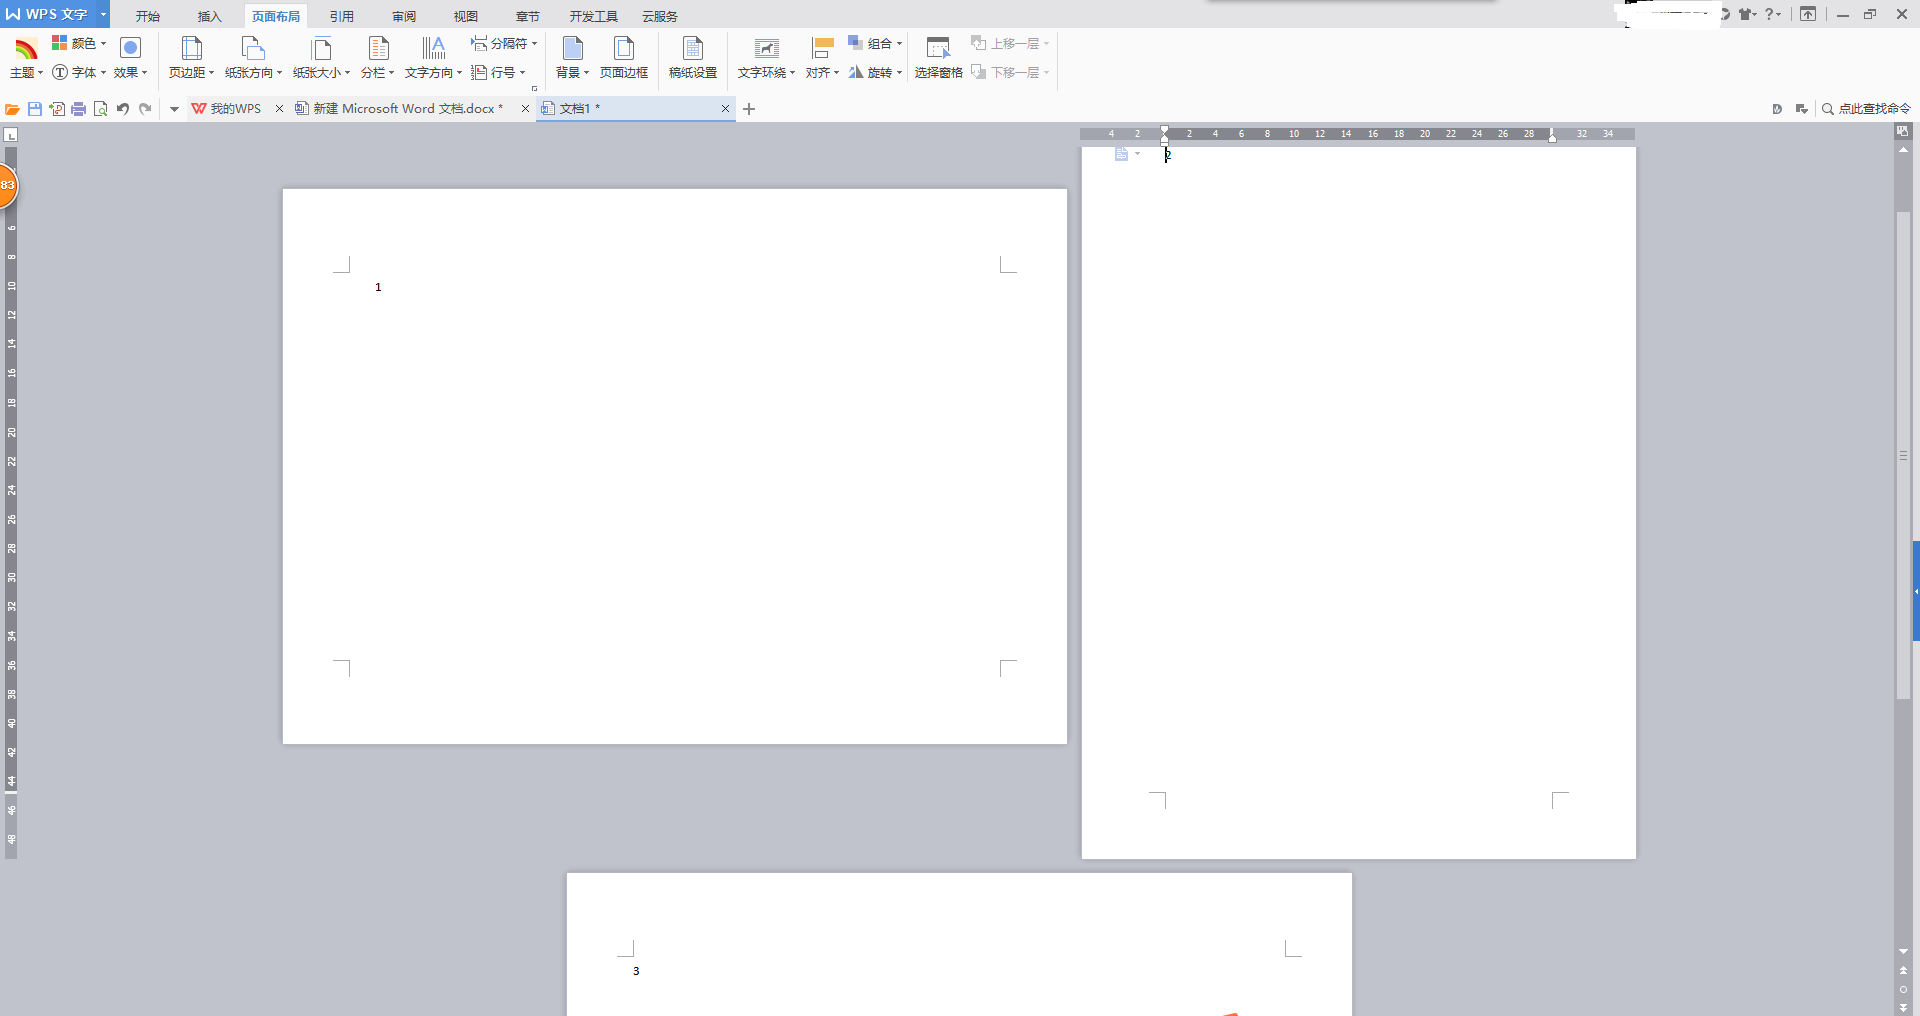This screenshot has width=1920, height=1016.
Task: Click the left indent marker on ruler
Action: (1165, 140)
